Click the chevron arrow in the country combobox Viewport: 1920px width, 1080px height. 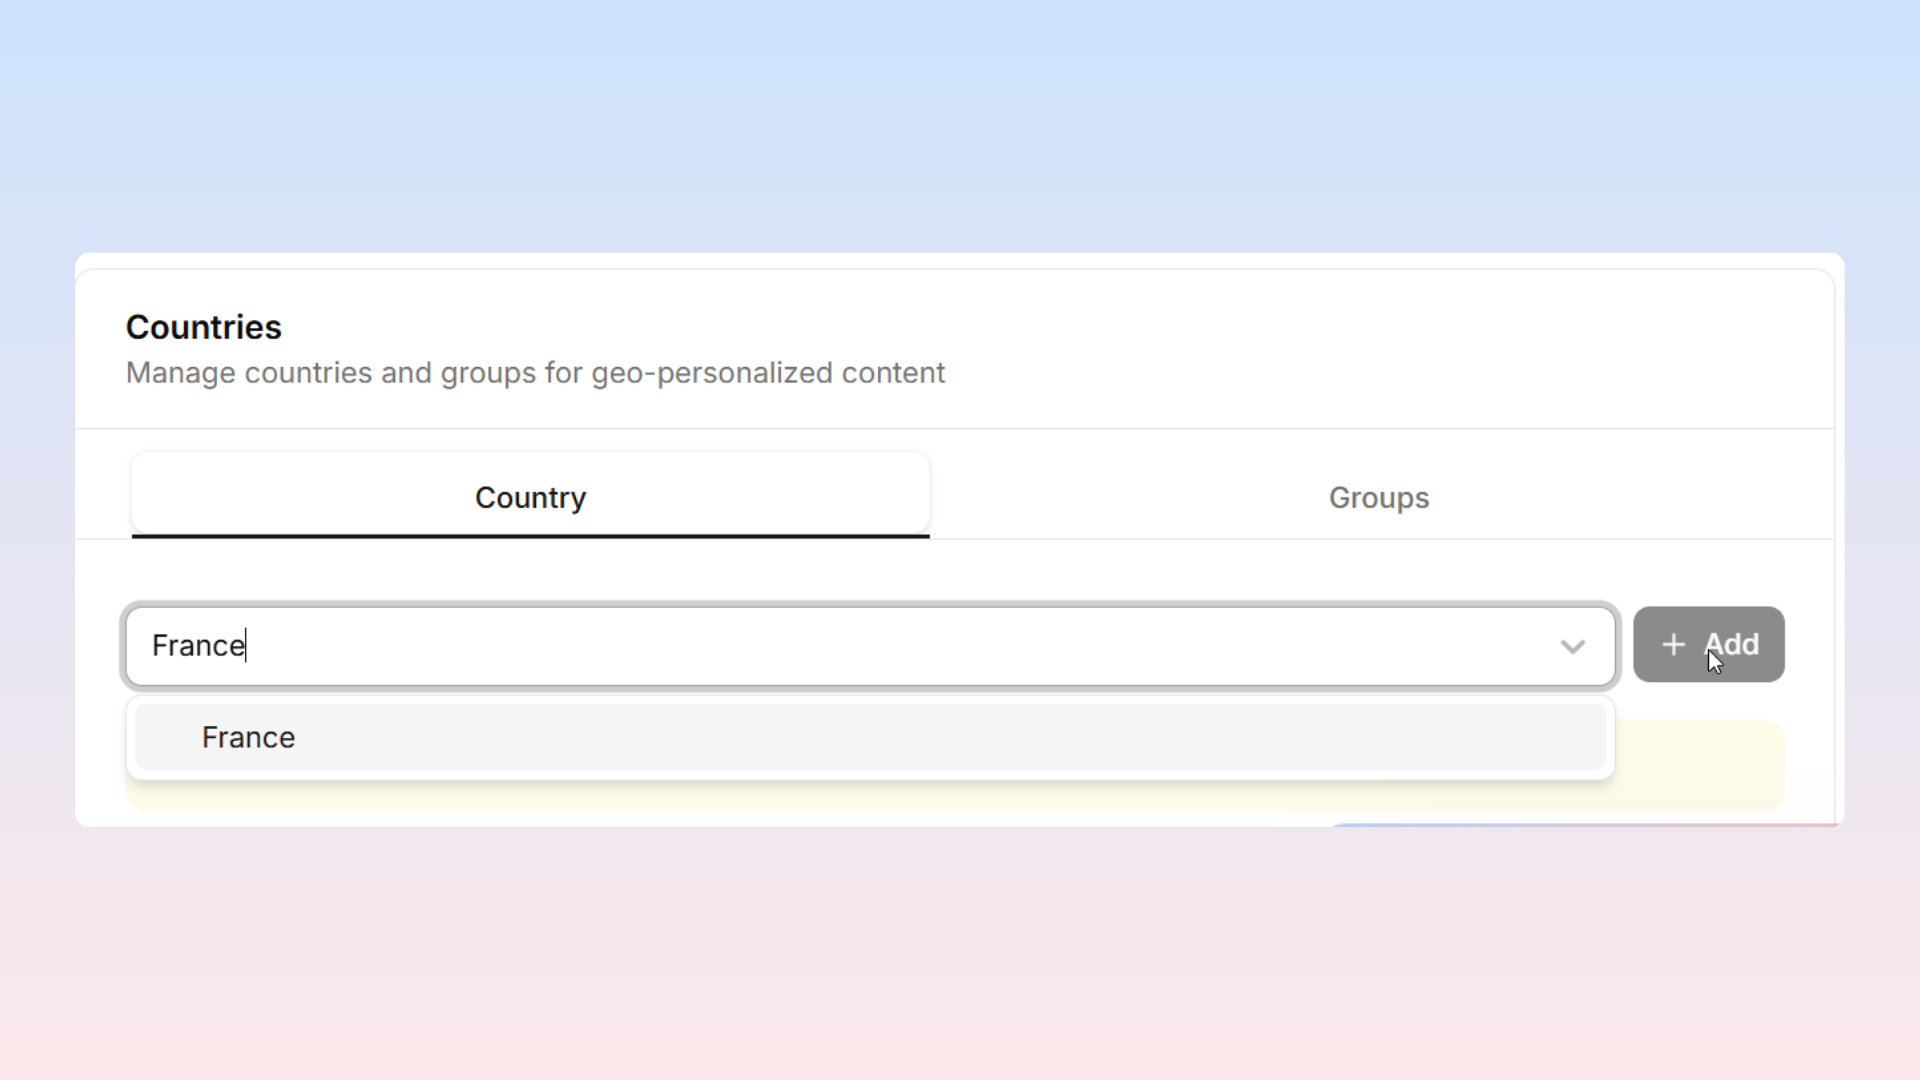[1573, 647]
